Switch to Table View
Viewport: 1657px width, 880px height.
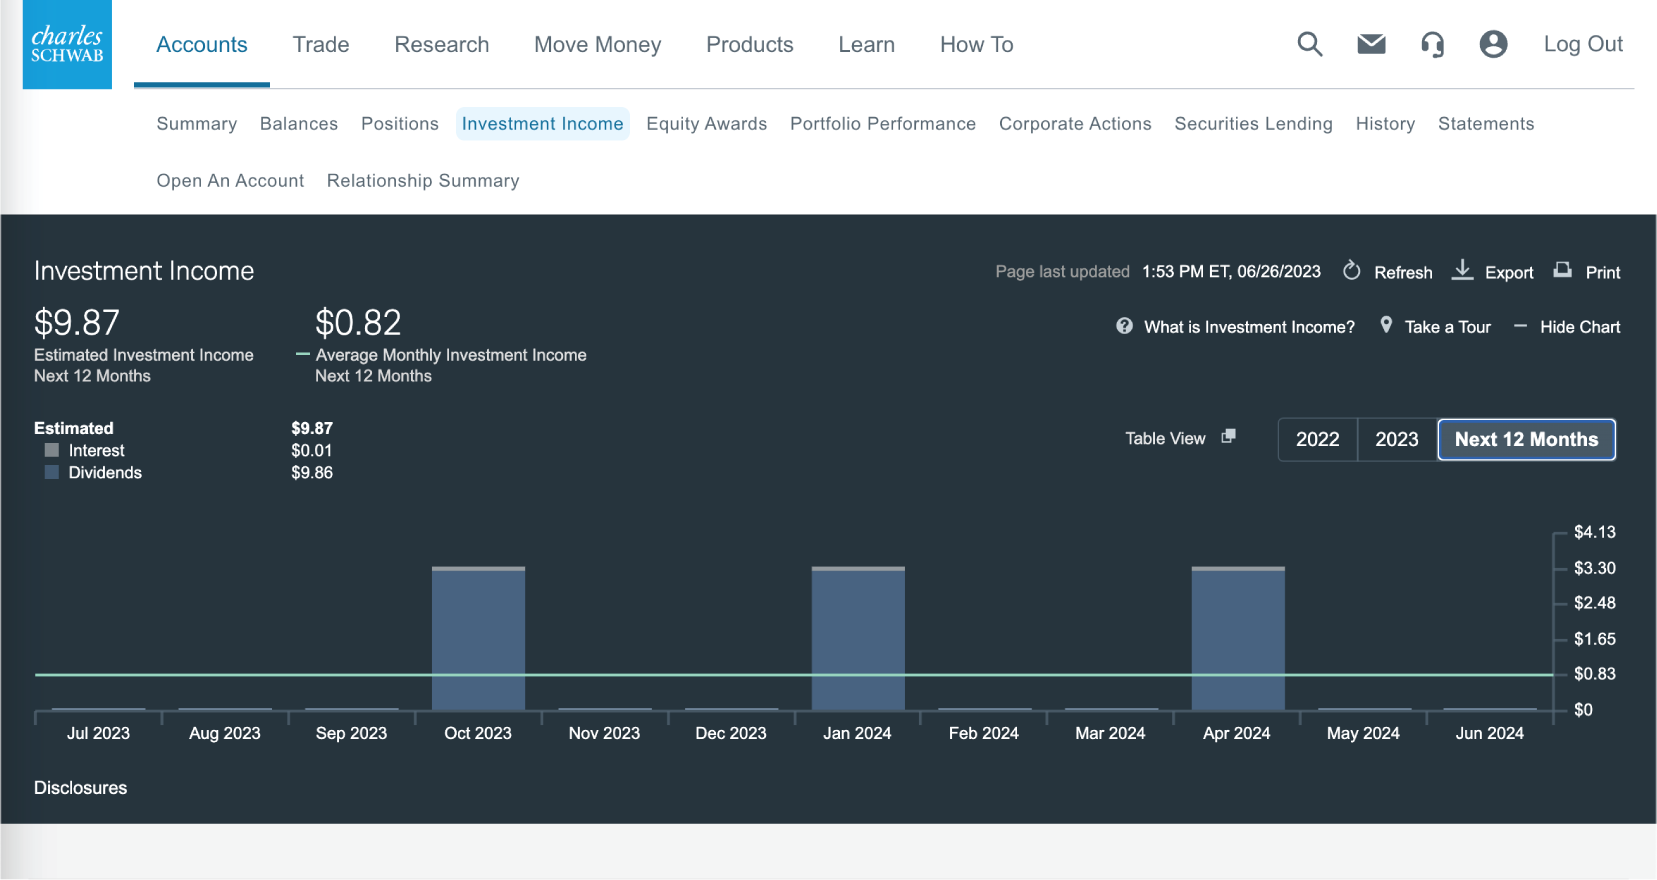point(1165,438)
